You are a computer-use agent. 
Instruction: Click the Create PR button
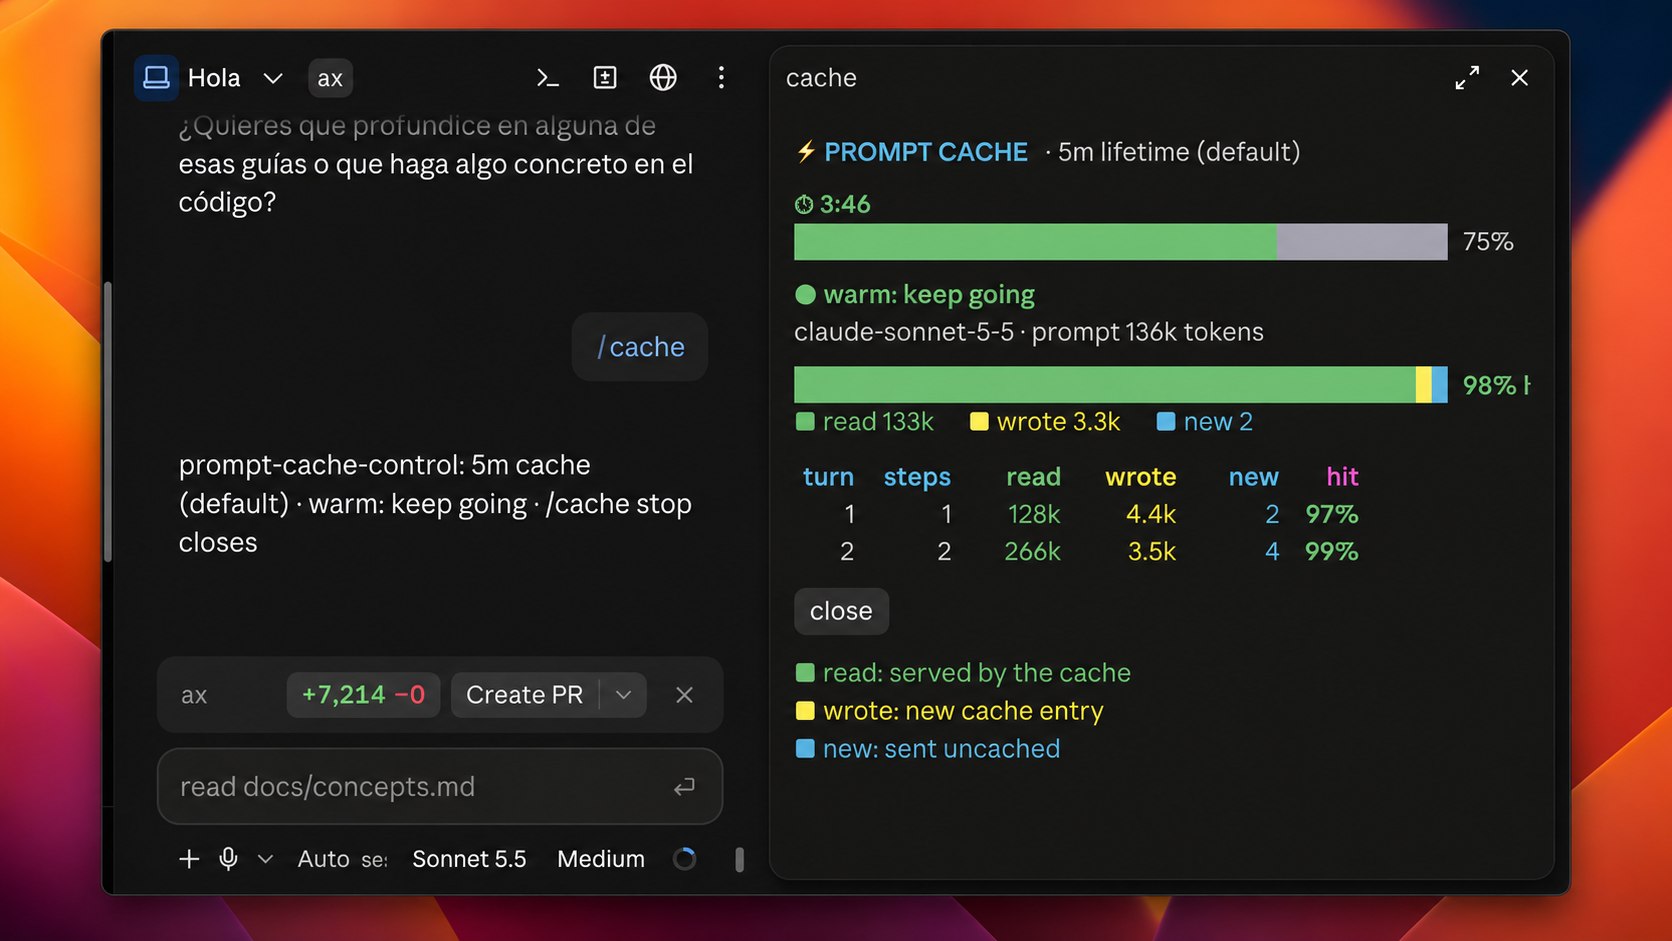[524, 695]
